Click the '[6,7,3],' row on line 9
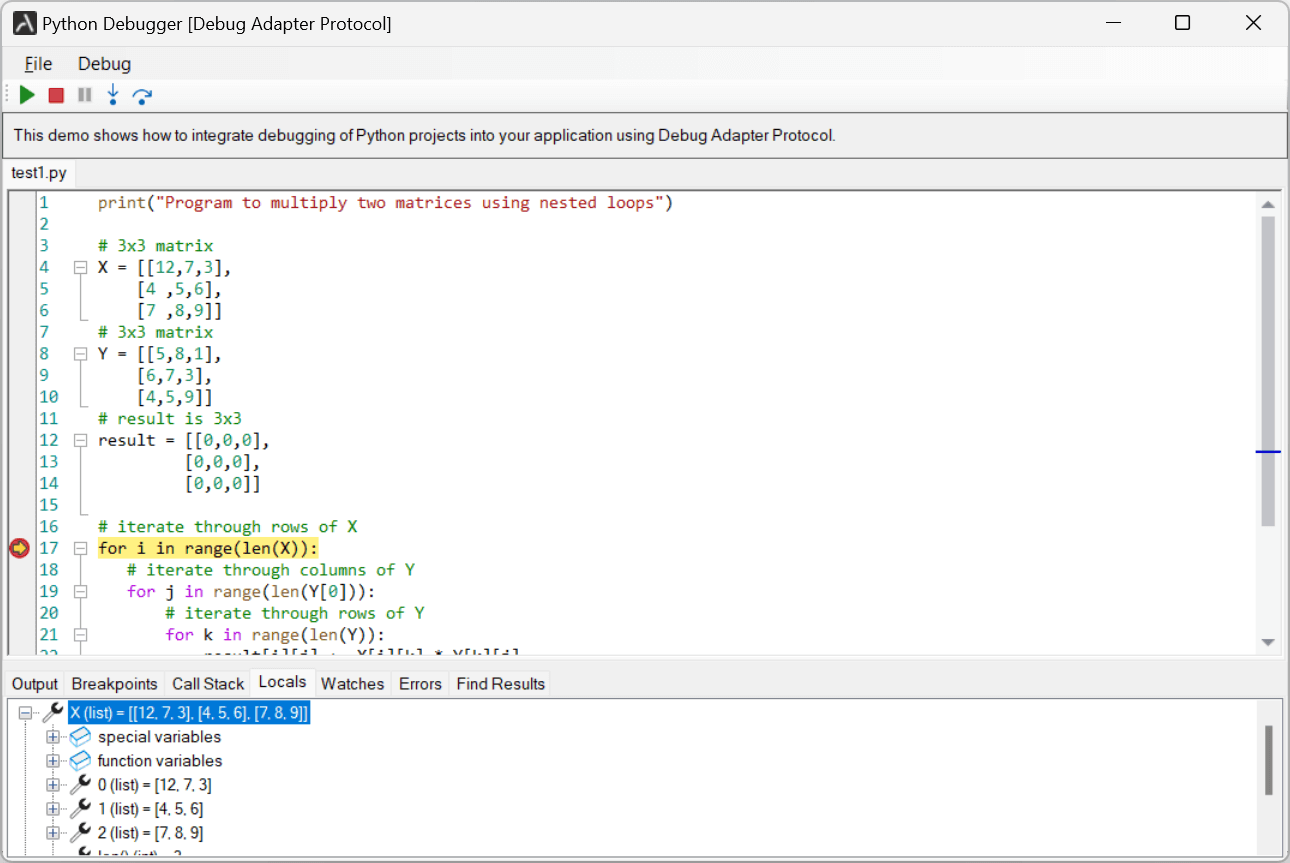1290x863 pixels. click(174, 376)
